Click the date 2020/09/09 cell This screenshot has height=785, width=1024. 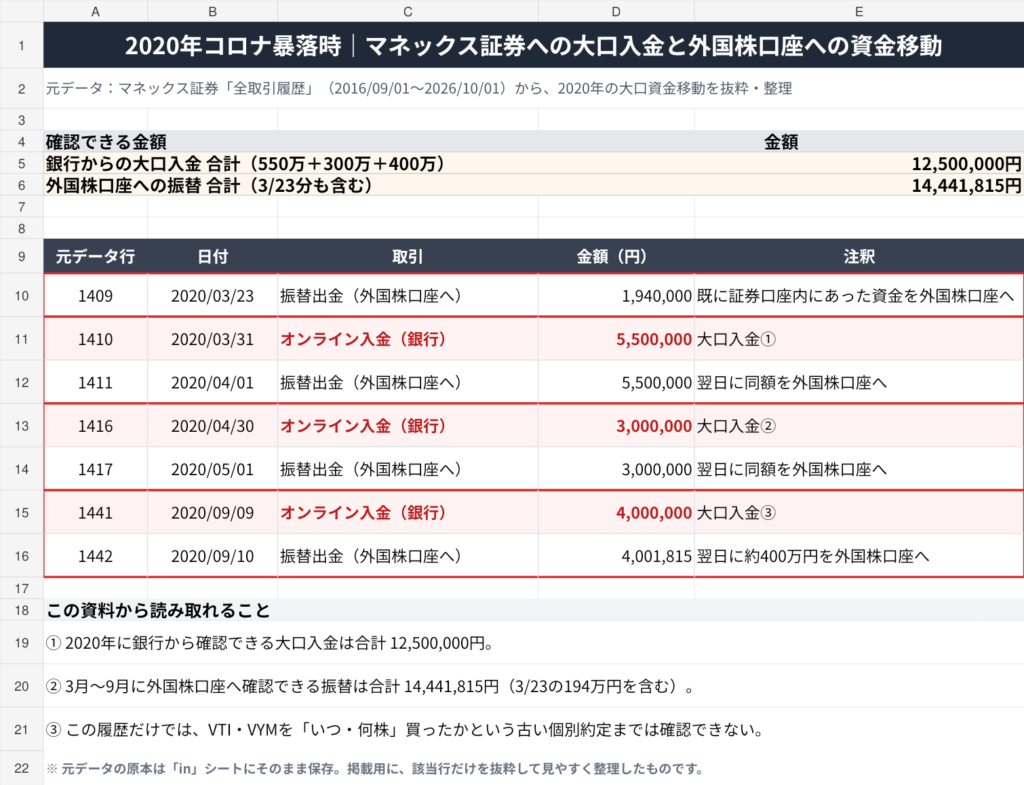click(x=212, y=513)
